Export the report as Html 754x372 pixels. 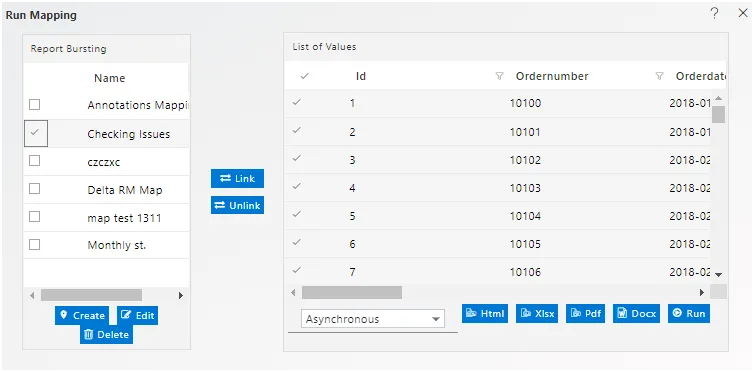(485, 313)
